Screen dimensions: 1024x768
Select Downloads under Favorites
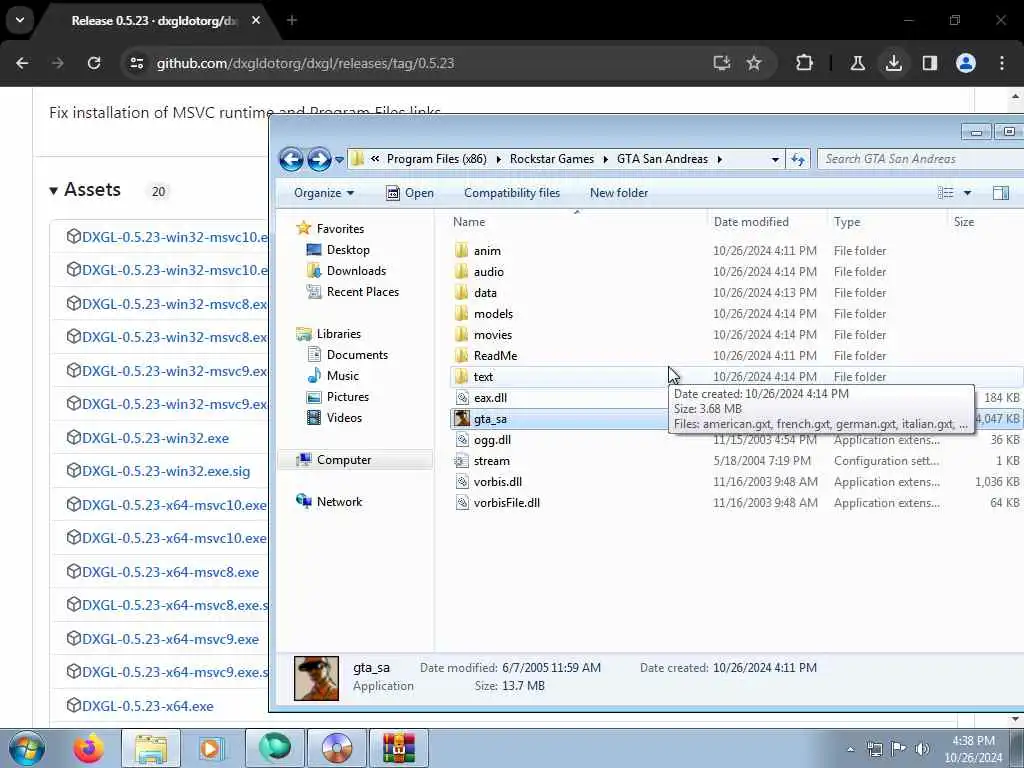pyautogui.click(x=346, y=270)
